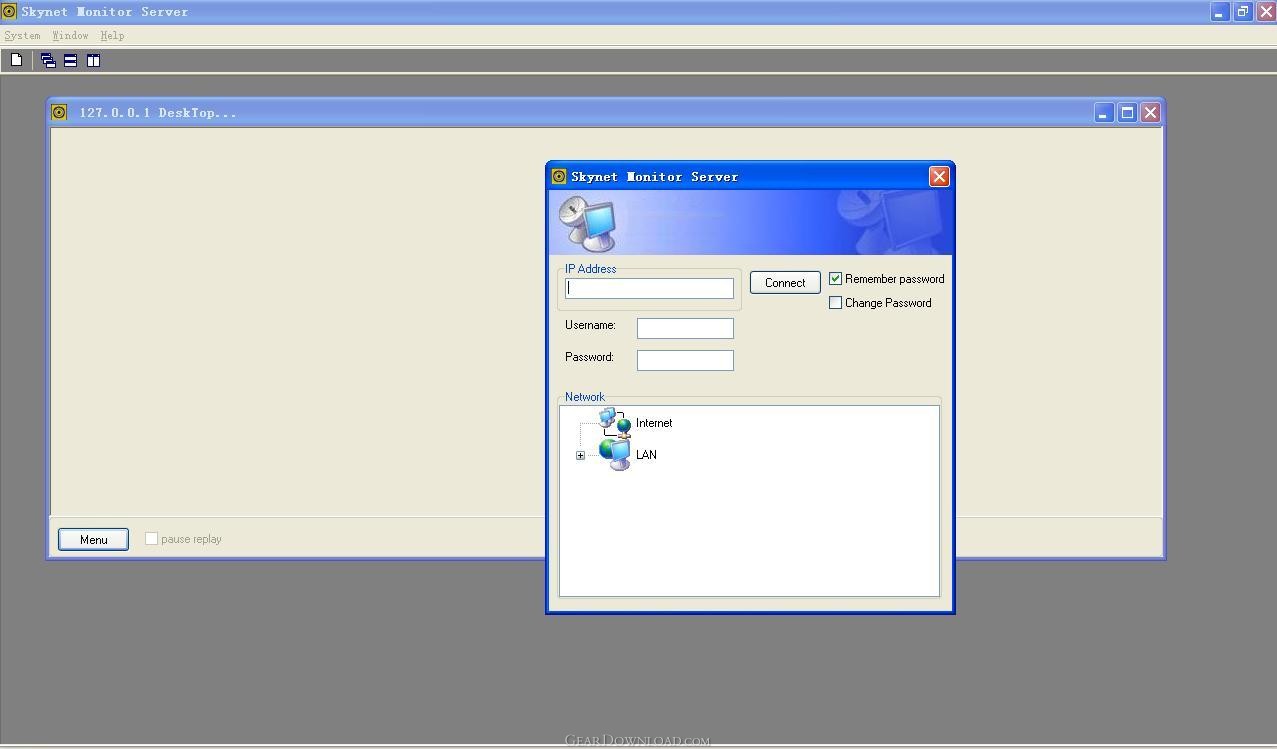Click the Connect button
The image size is (1277, 749).
(x=785, y=283)
